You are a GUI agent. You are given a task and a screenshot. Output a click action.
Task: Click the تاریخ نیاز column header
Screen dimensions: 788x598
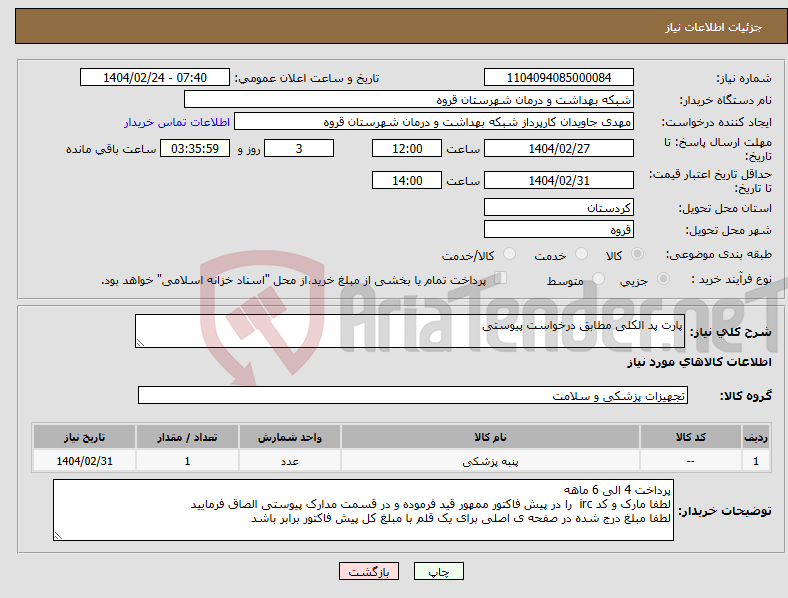(84, 437)
